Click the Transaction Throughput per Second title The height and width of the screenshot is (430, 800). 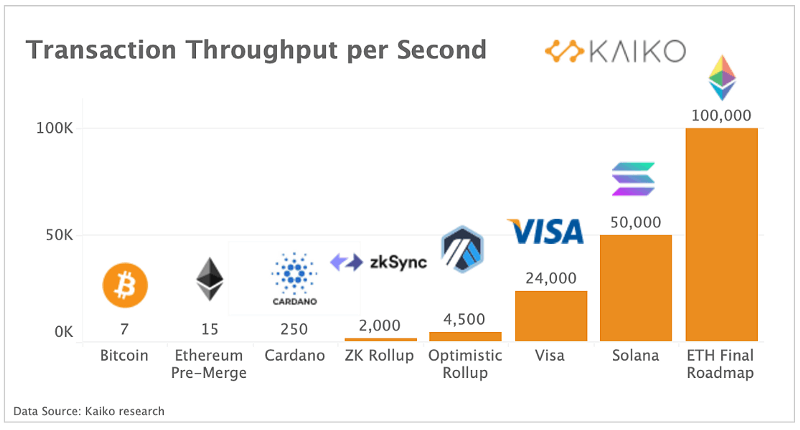256,50
